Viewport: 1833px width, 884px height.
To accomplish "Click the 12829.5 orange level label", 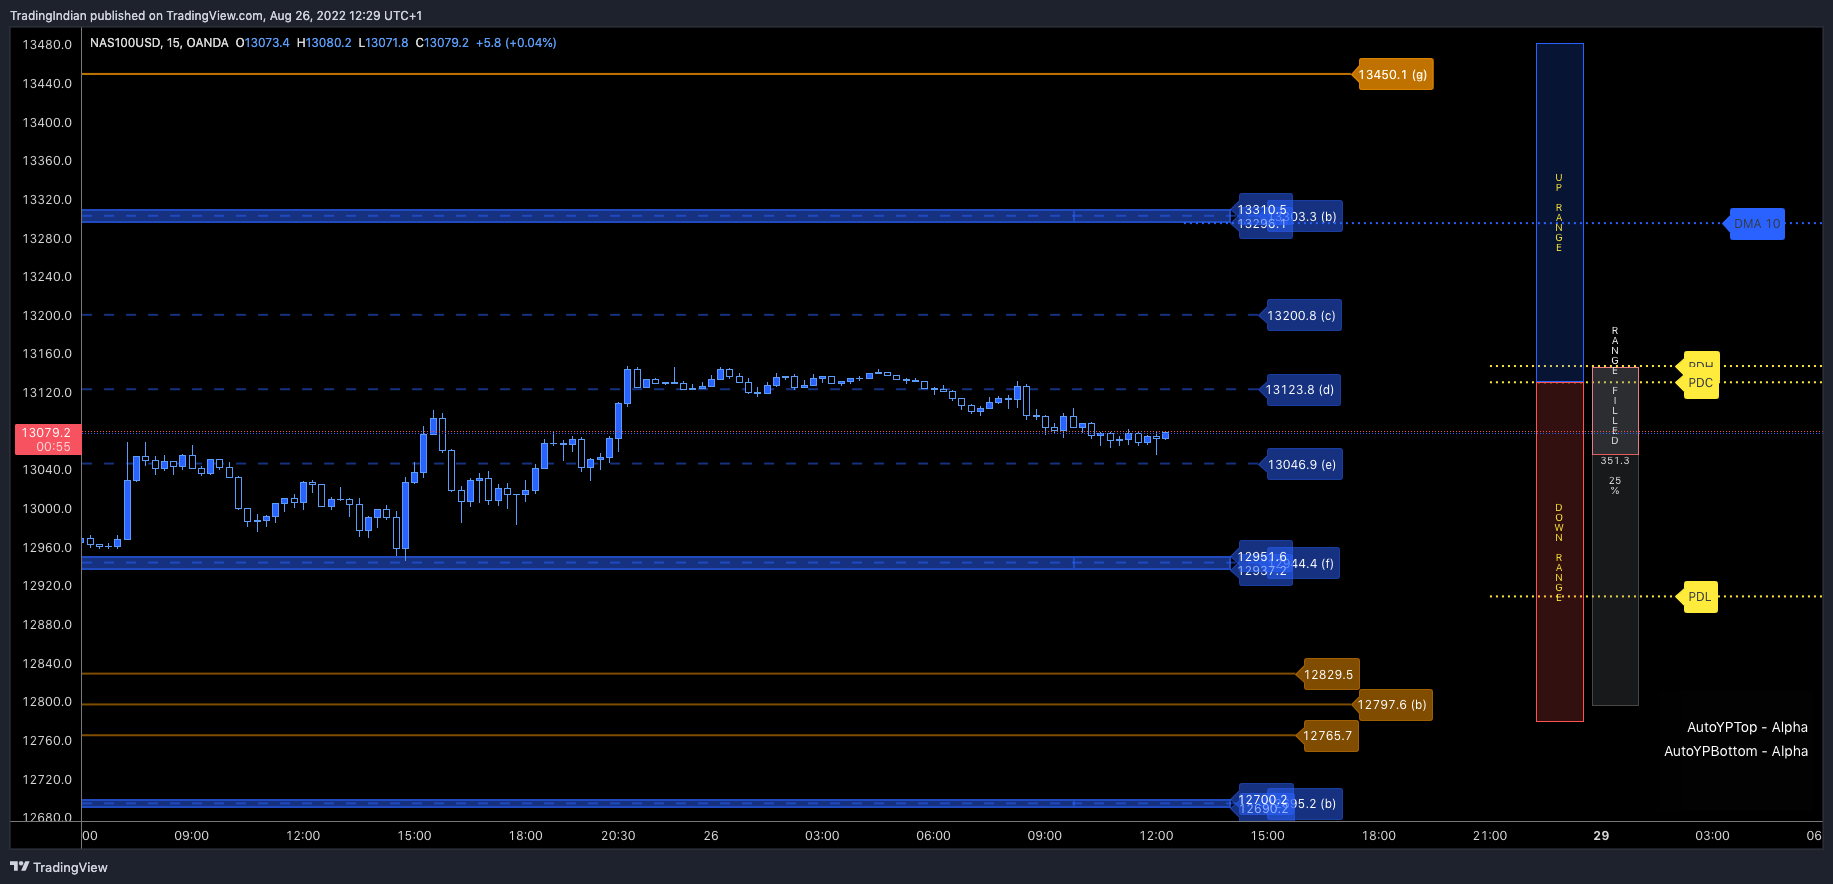I will tap(1328, 675).
